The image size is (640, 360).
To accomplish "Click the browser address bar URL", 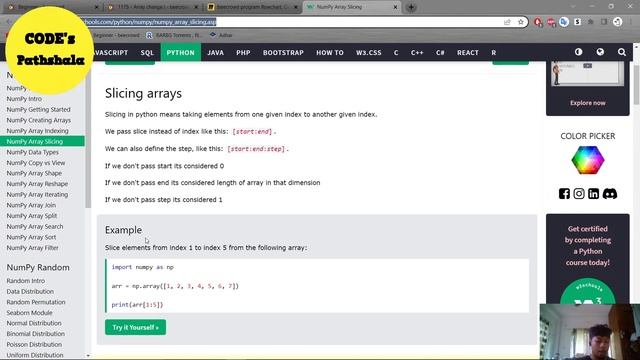I will (149, 22).
